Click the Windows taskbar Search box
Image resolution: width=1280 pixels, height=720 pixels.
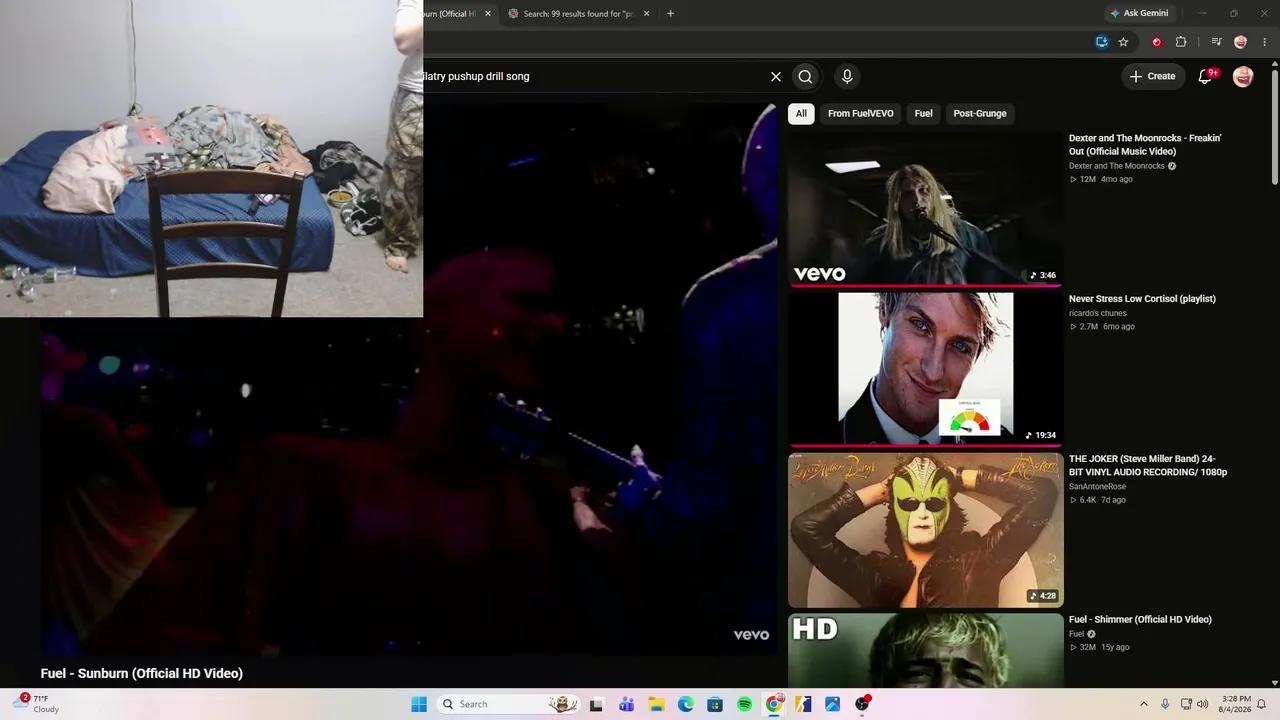click(x=509, y=704)
